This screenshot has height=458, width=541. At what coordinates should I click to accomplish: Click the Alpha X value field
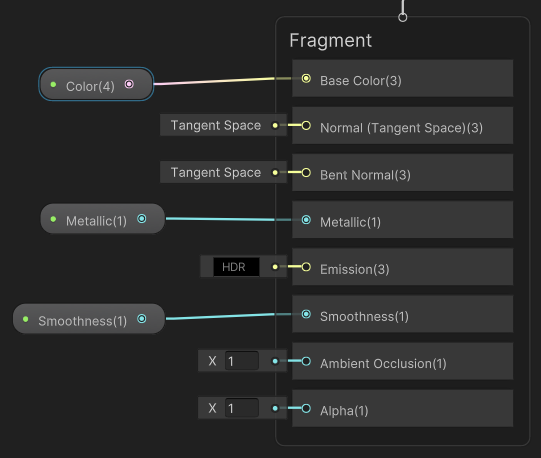(x=242, y=408)
